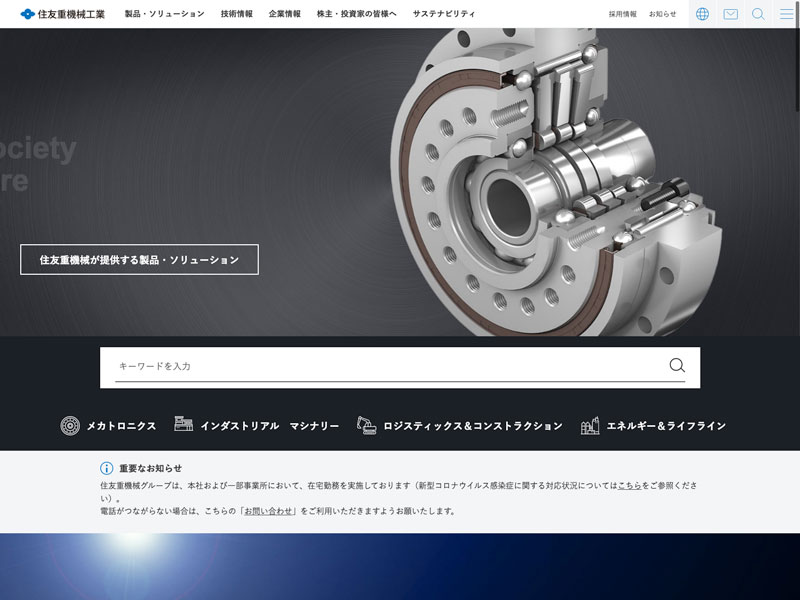Go to サステナビリティ section

(444, 14)
